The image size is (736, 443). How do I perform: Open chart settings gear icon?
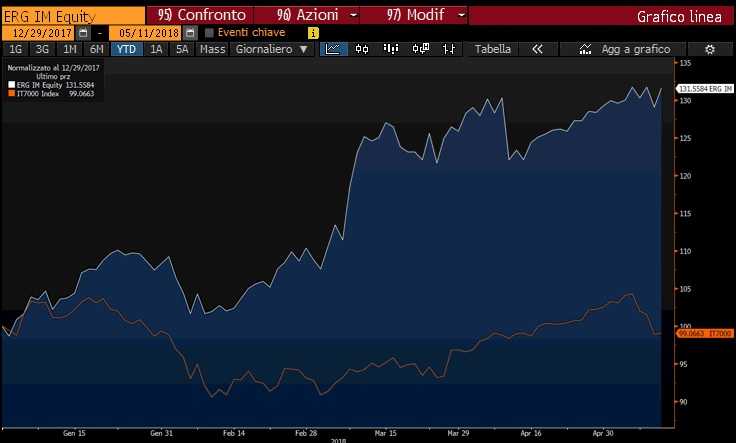710,49
